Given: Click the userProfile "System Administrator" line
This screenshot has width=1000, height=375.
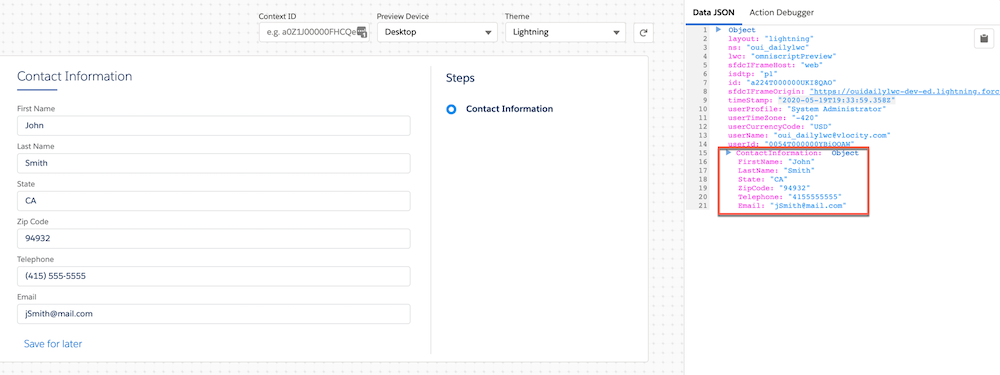Looking at the screenshot, I should [x=807, y=109].
